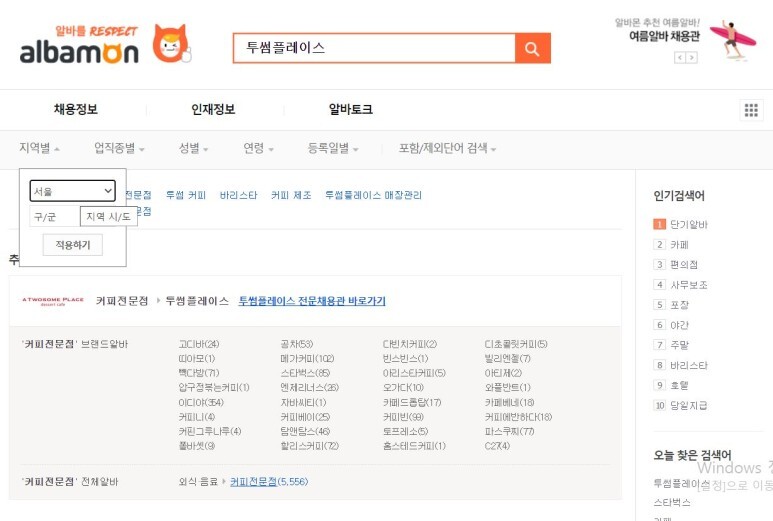Screen dimensions: 773x521
Task: Click the A Twosome Place logo
Action: pyautogui.click(x=52, y=300)
